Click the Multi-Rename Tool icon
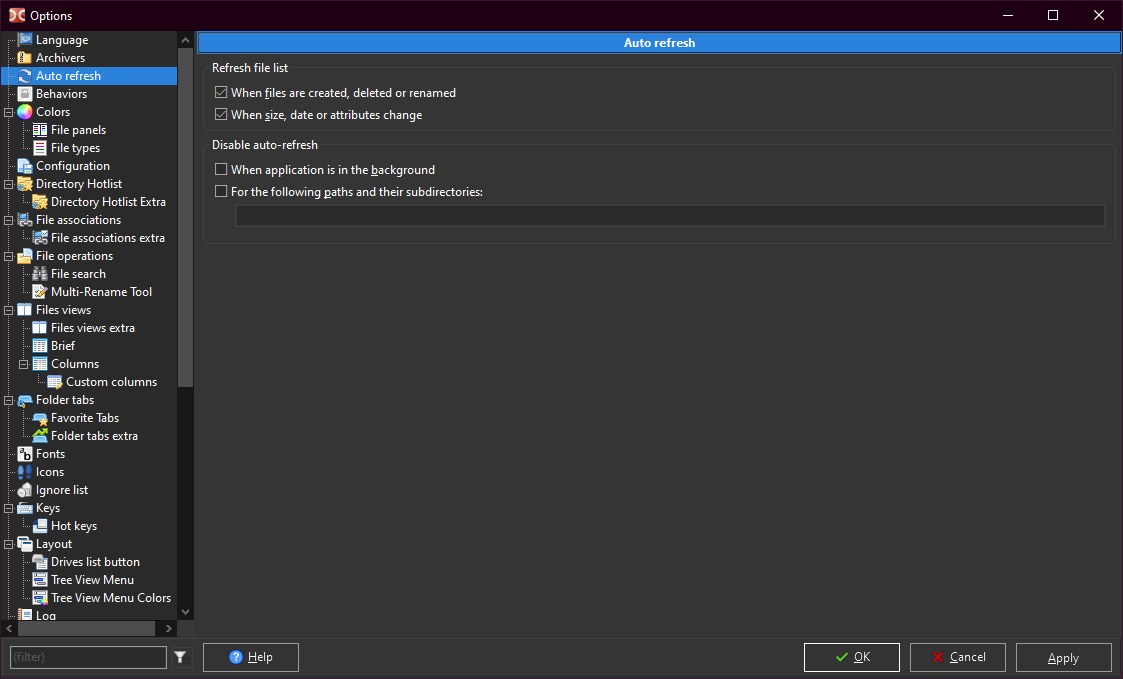Screen dimensions: 1123x679 [x=40, y=292]
